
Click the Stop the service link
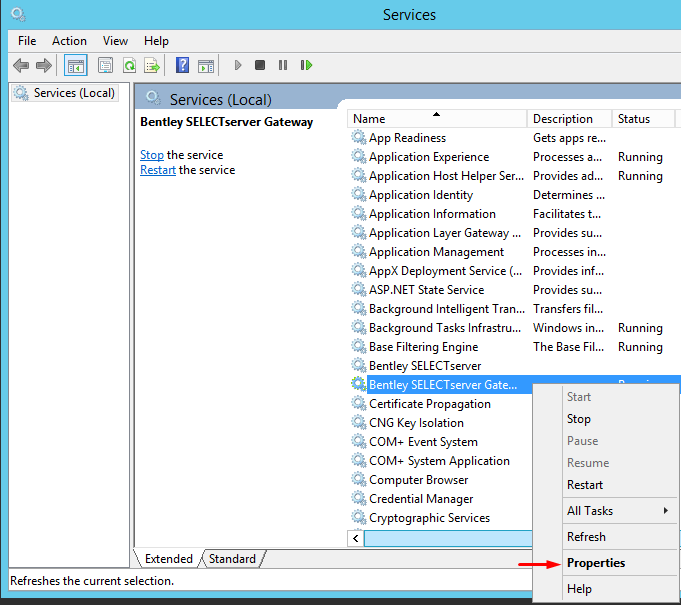tap(152, 155)
